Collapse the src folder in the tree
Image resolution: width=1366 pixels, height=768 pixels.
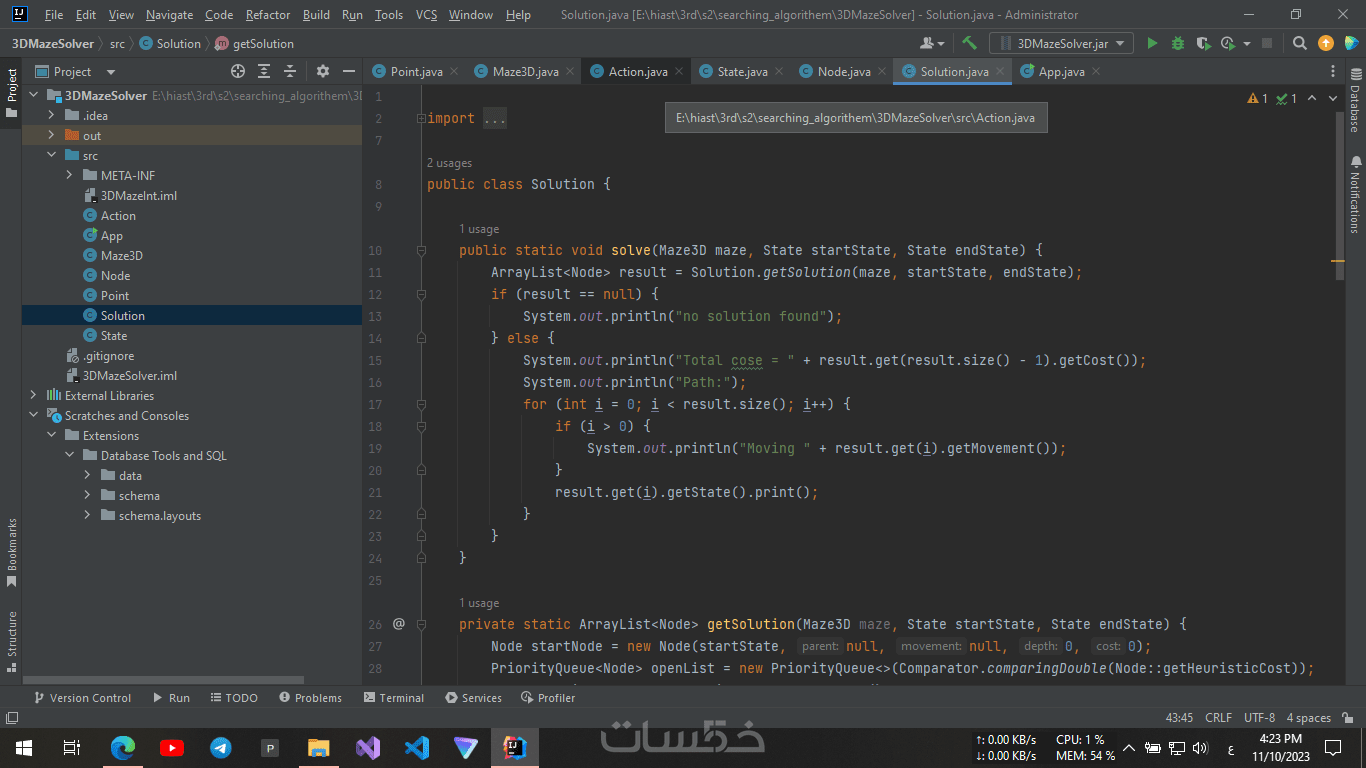coord(52,155)
